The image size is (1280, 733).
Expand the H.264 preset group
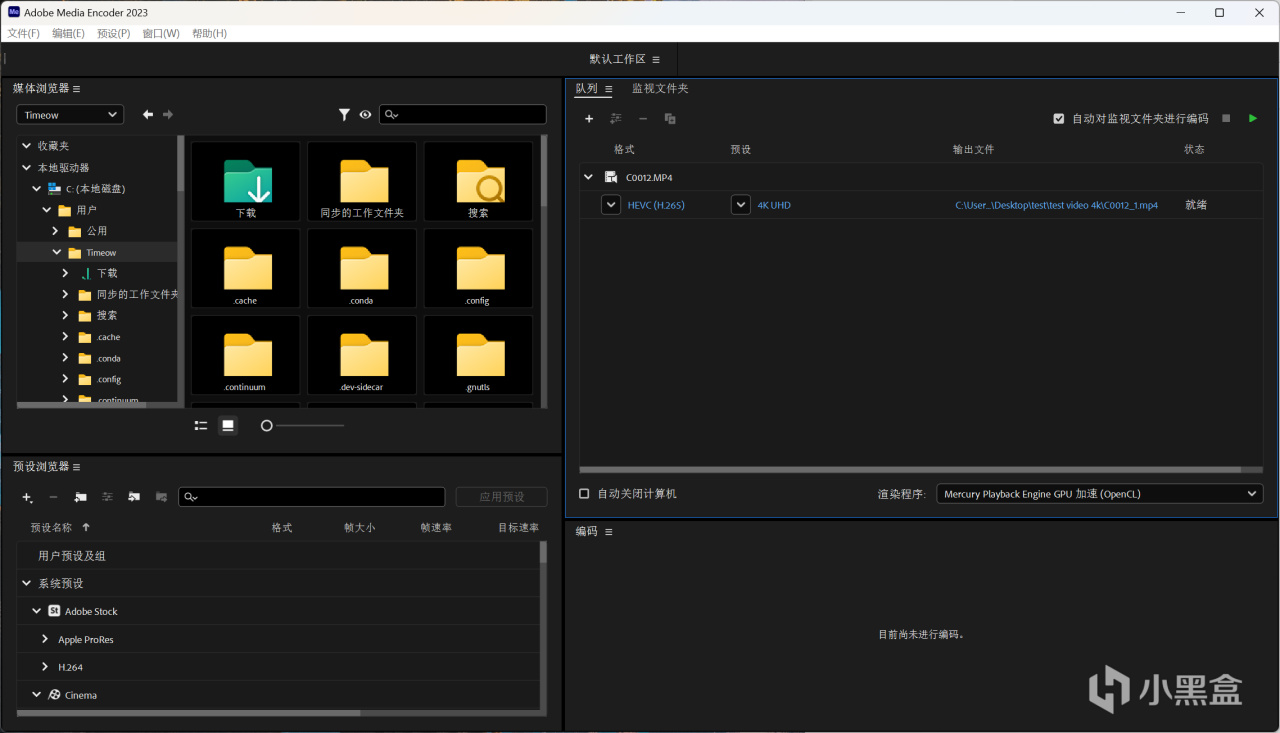(x=45, y=667)
